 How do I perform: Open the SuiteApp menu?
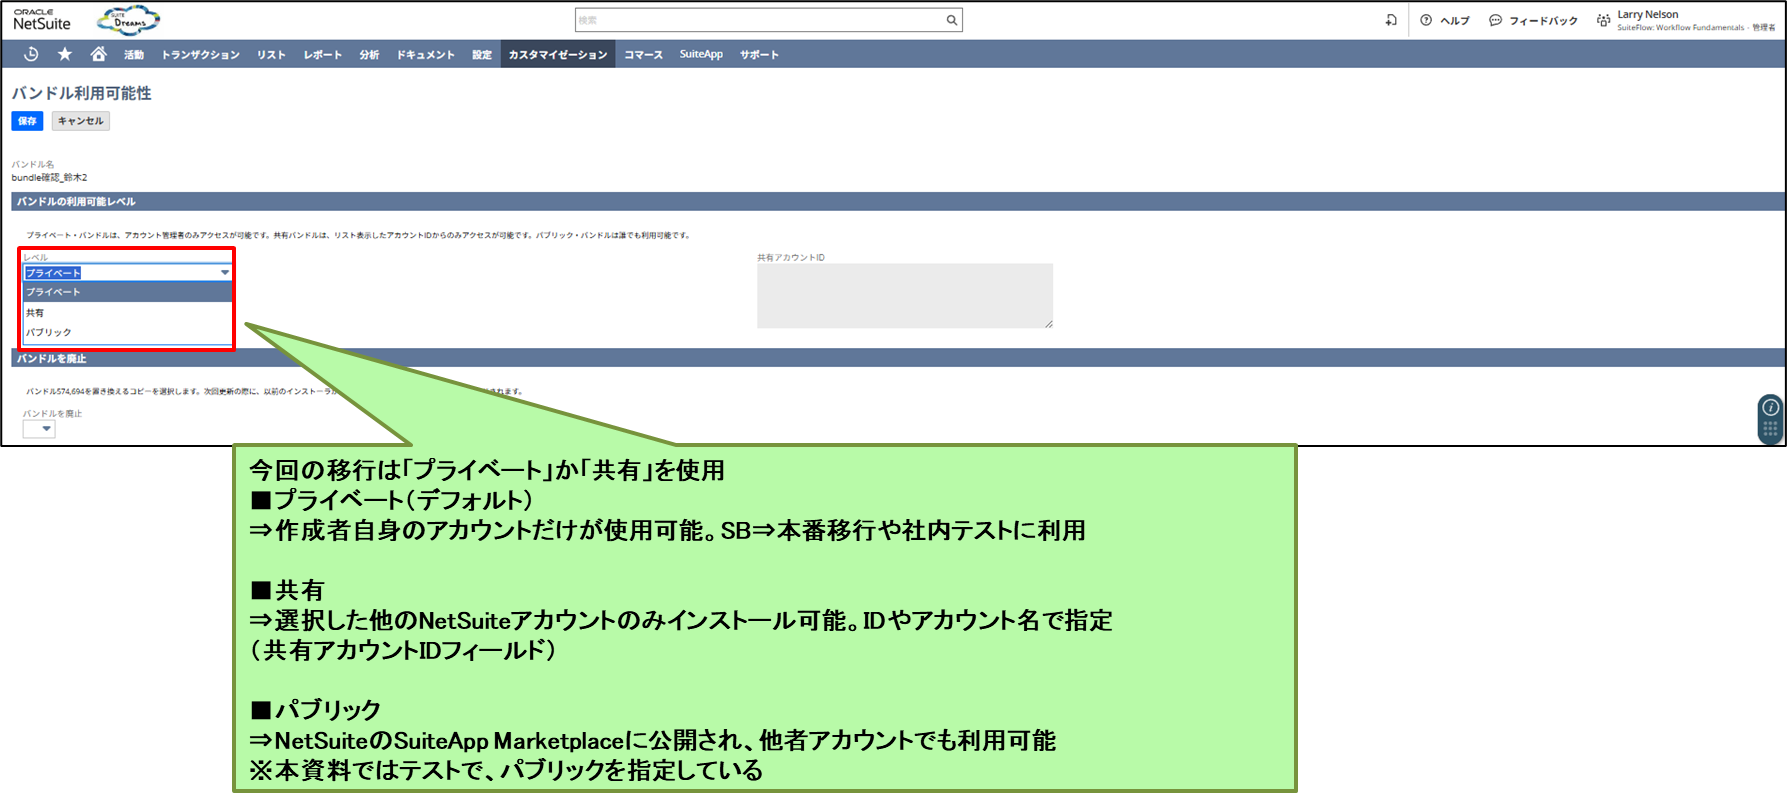click(x=701, y=55)
